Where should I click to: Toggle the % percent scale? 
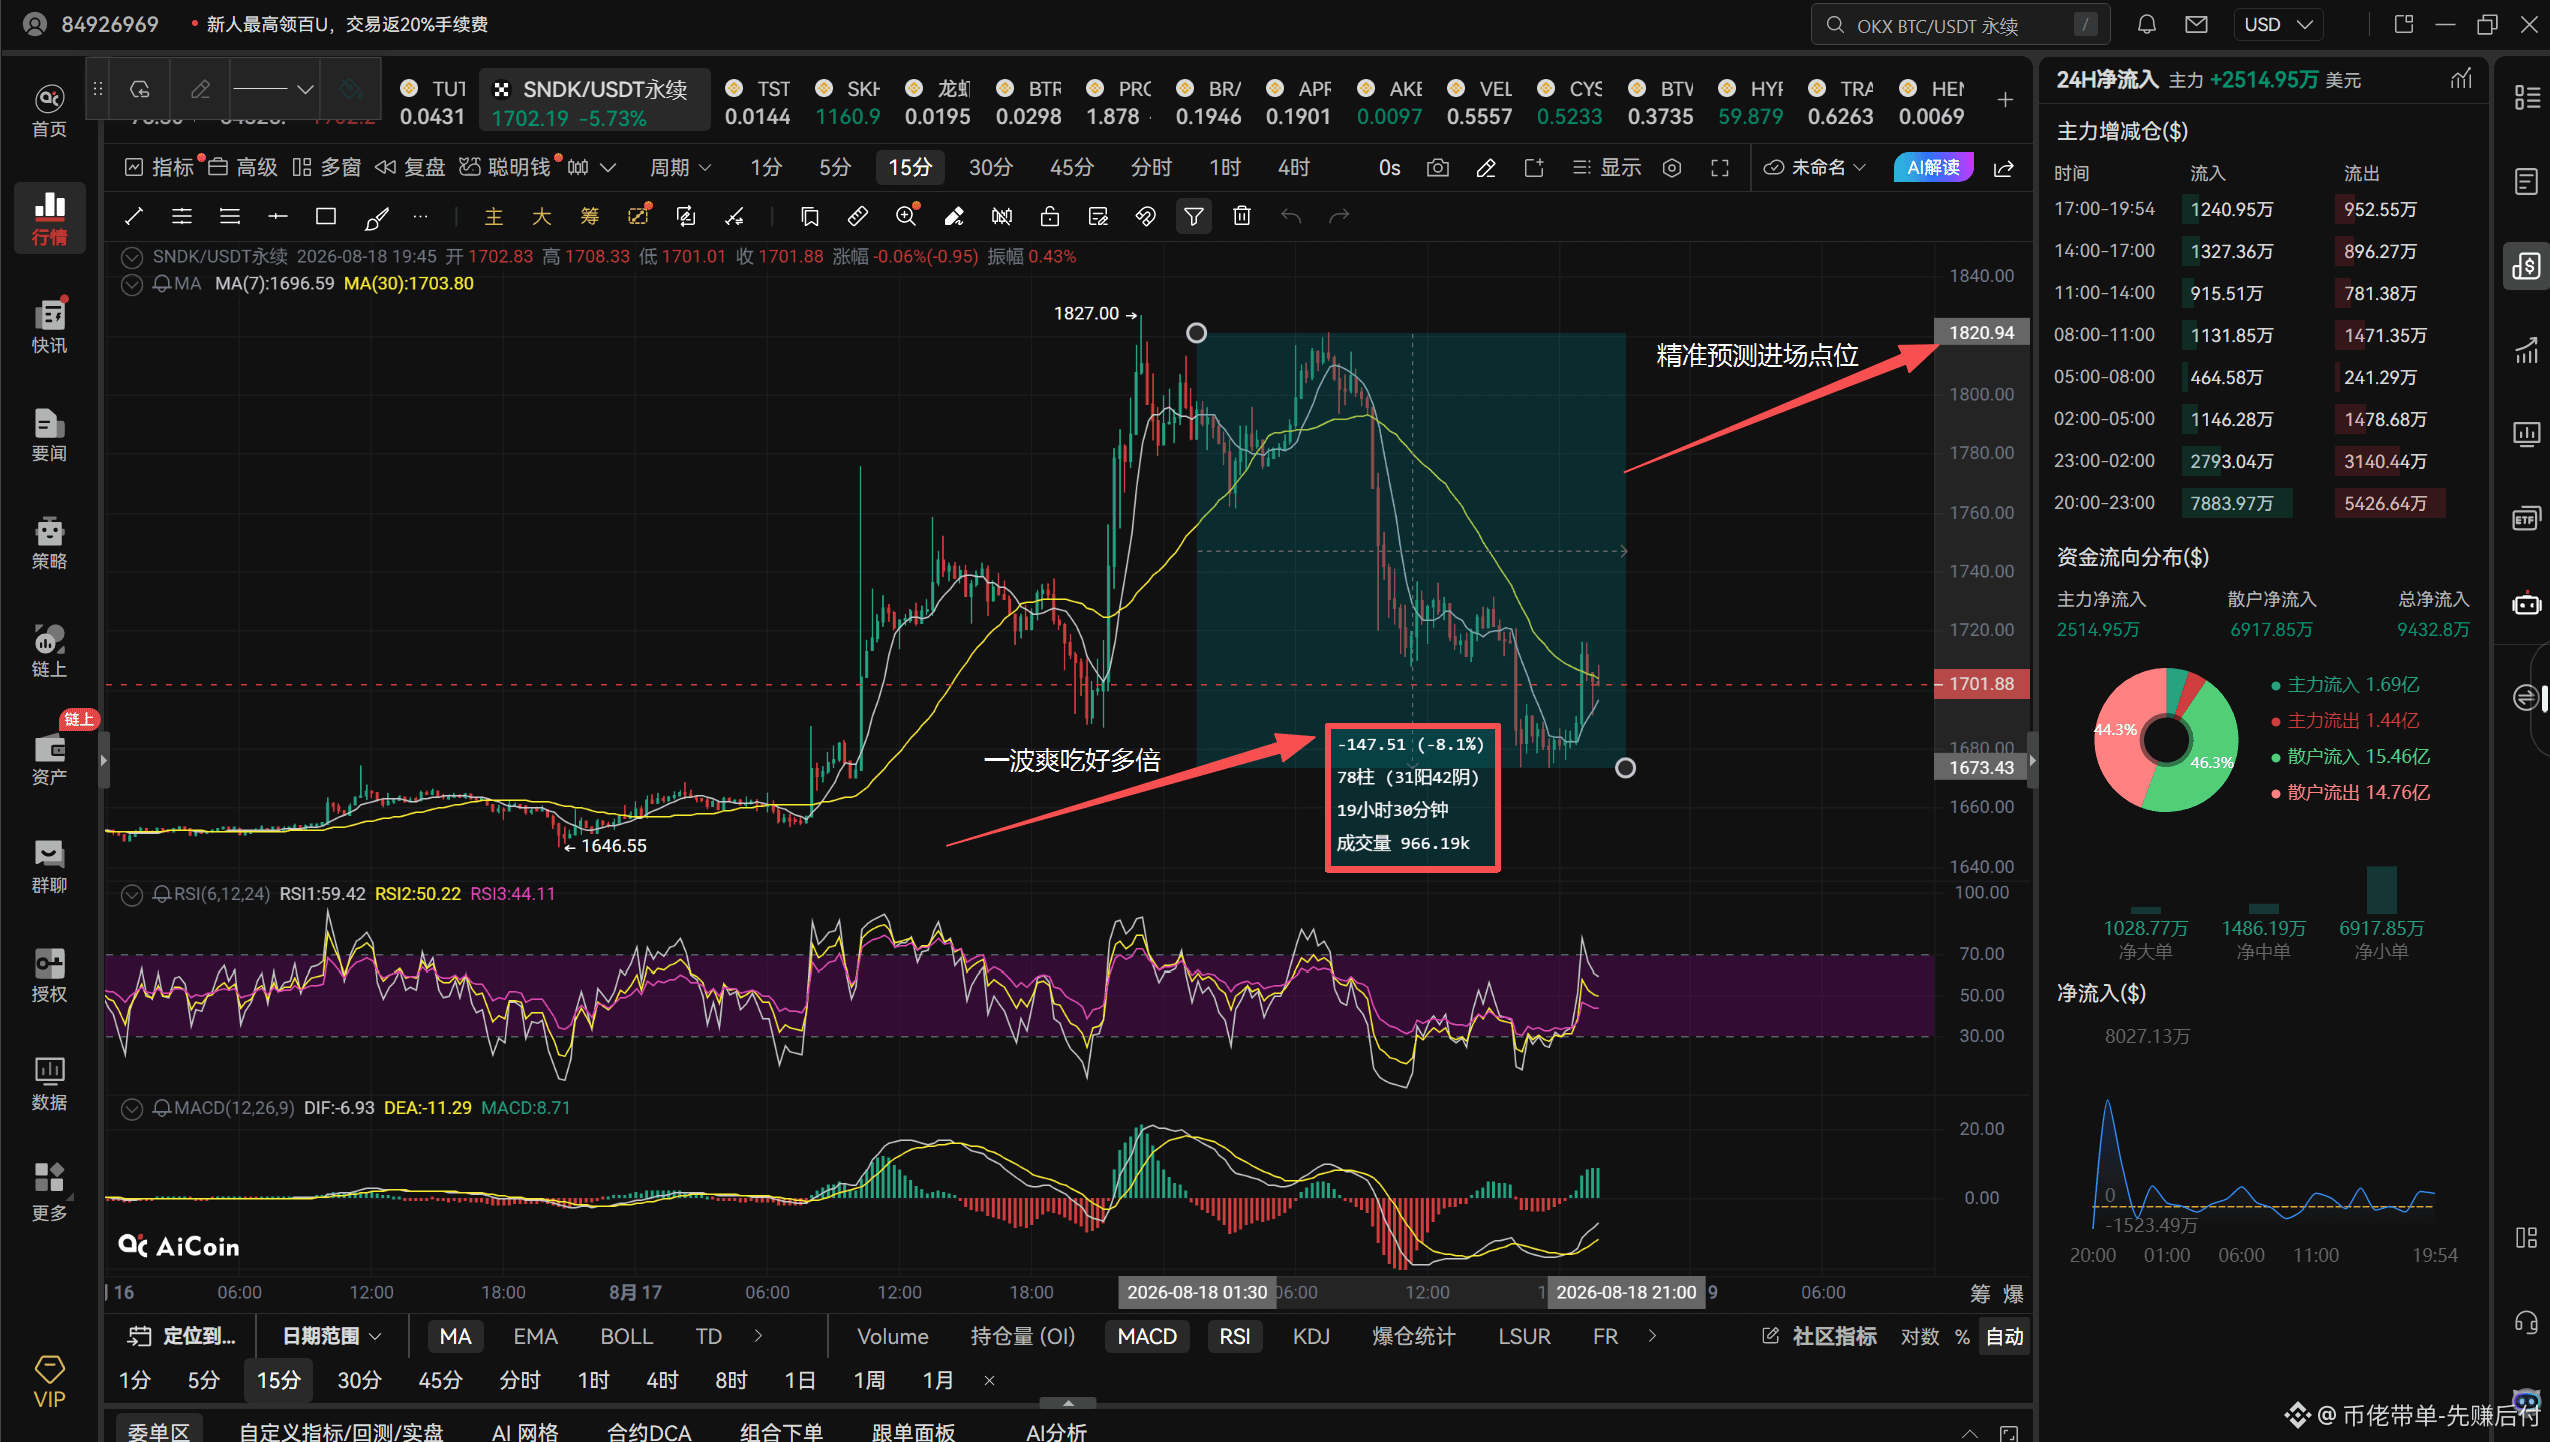point(1962,1336)
